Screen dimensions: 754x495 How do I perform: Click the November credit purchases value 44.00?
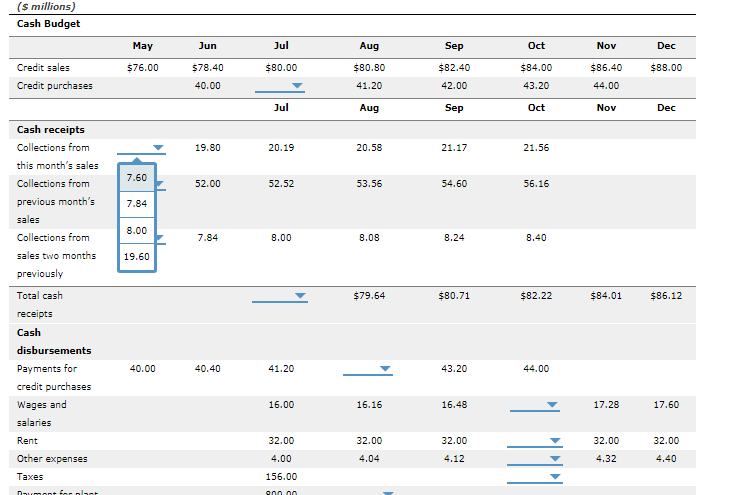(606, 86)
